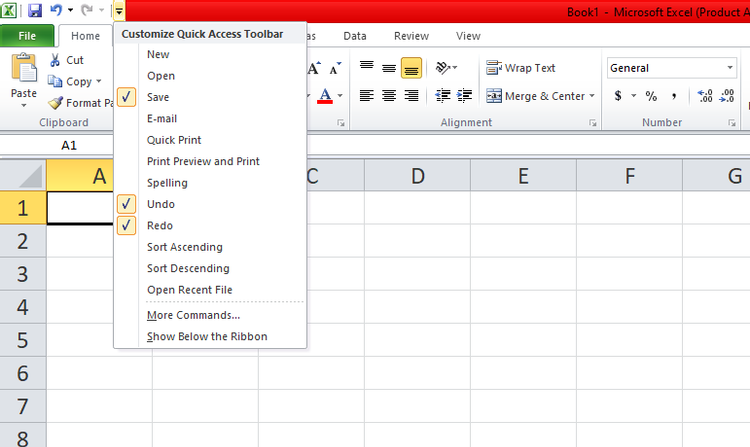The height and width of the screenshot is (447, 750).
Task: Close the Customize Quick Access Toolbar dropdown arrow
Action: click(119, 11)
